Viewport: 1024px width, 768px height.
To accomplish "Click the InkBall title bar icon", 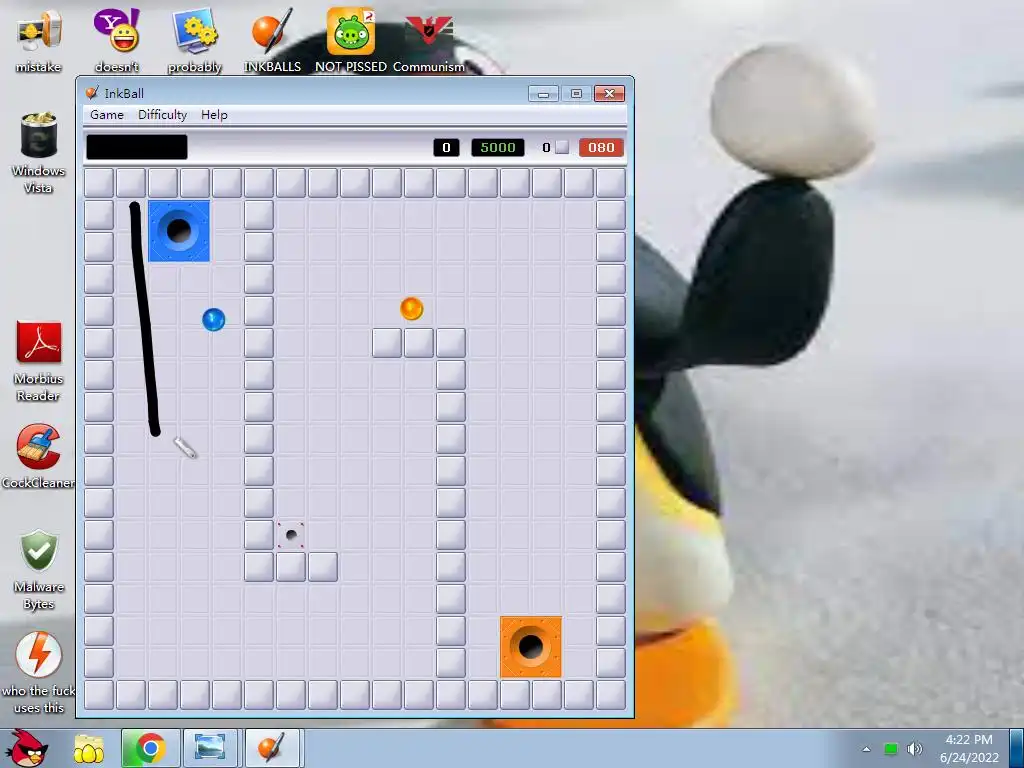I will point(93,93).
